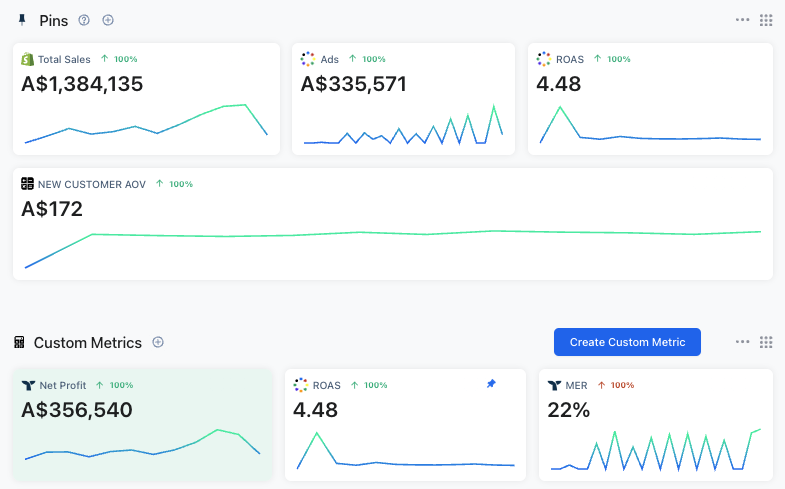Click the MER card title
This screenshot has height=489, width=785.
pyautogui.click(x=576, y=385)
